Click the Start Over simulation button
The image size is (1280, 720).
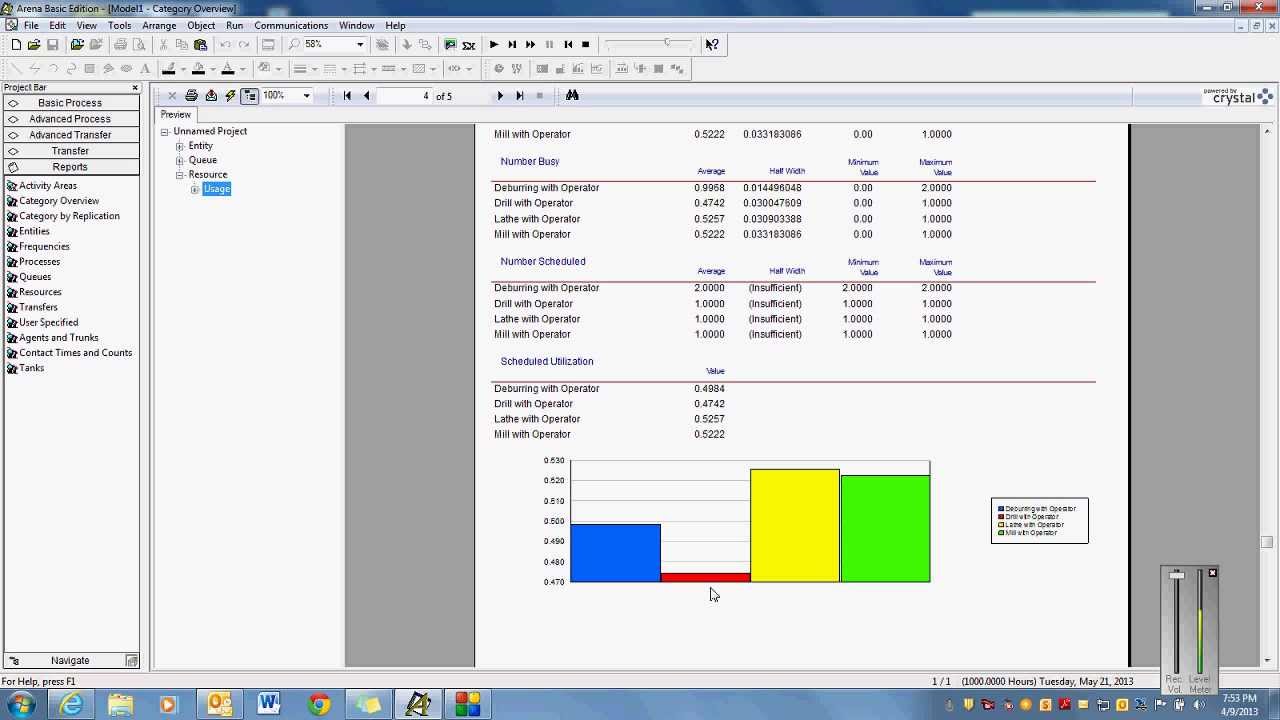coord(568,45)
